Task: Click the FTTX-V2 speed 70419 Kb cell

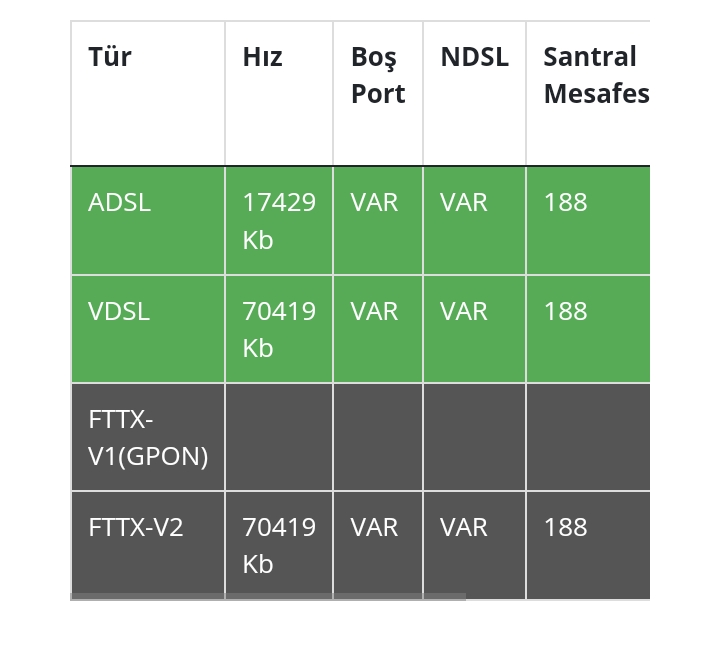Action: click(x=278, y=545)
